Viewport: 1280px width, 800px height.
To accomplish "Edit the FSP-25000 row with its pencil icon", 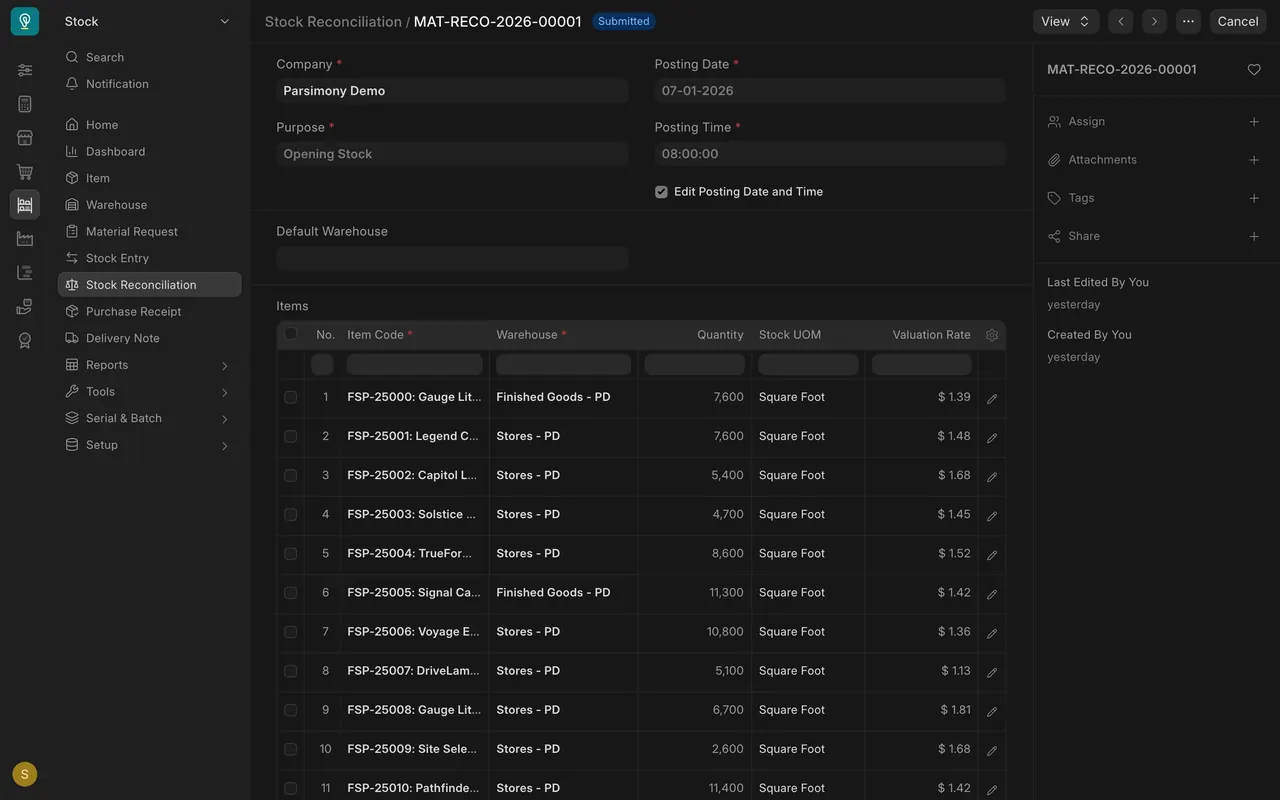I will 992,398.
